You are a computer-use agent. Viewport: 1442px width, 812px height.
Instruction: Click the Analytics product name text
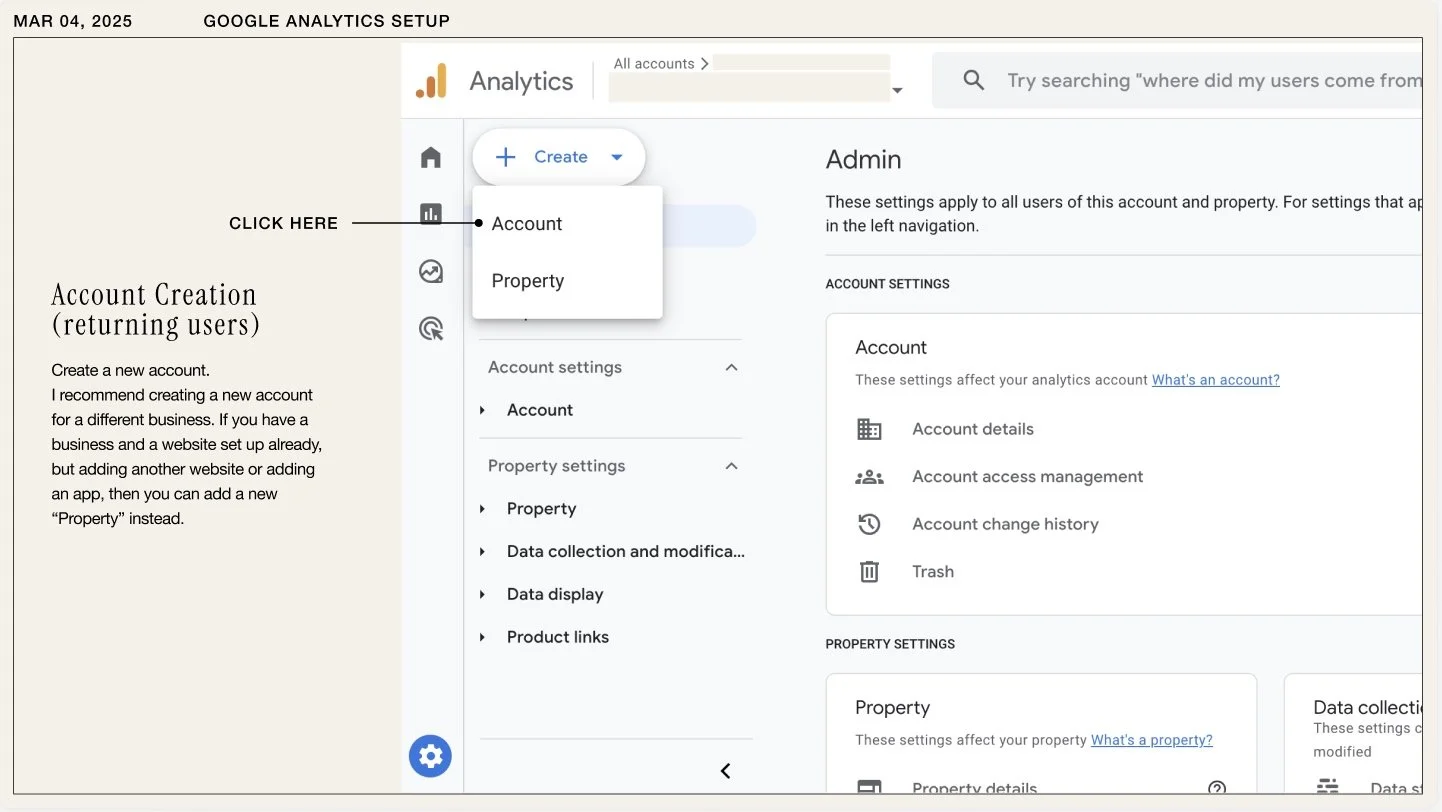click(x=521, y=81)
